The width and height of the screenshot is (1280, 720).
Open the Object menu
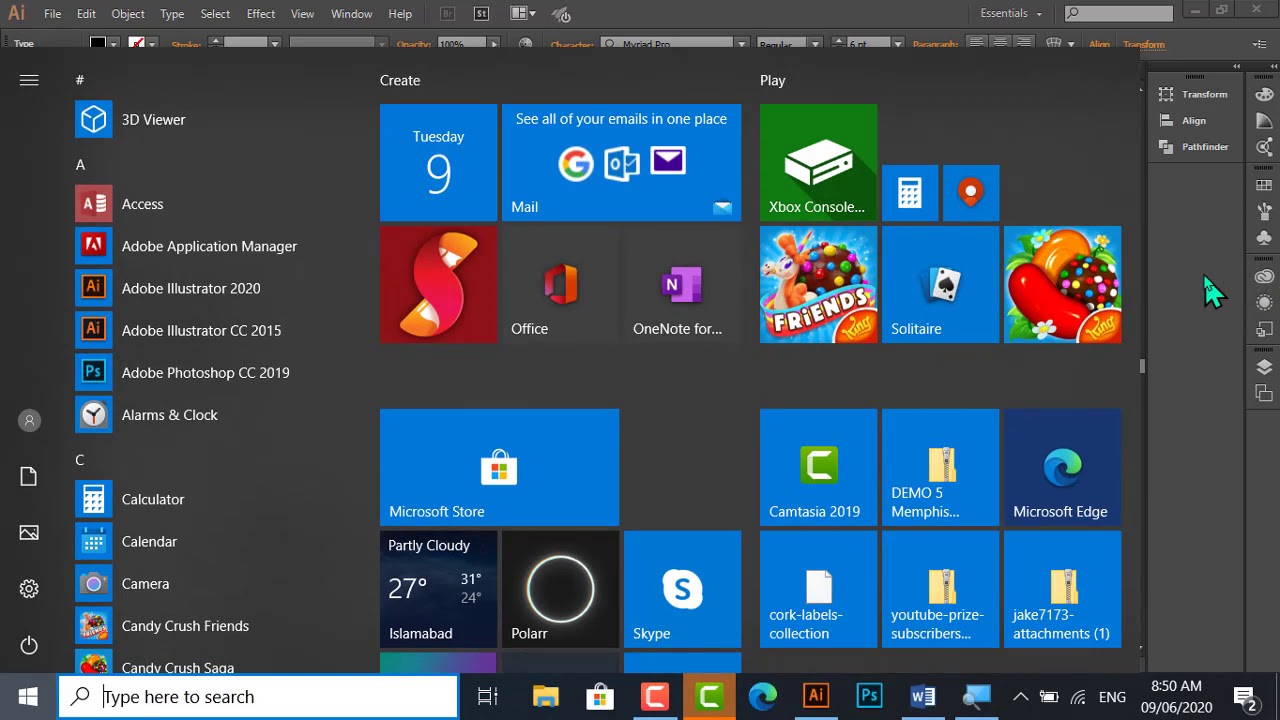pos(128,14)
